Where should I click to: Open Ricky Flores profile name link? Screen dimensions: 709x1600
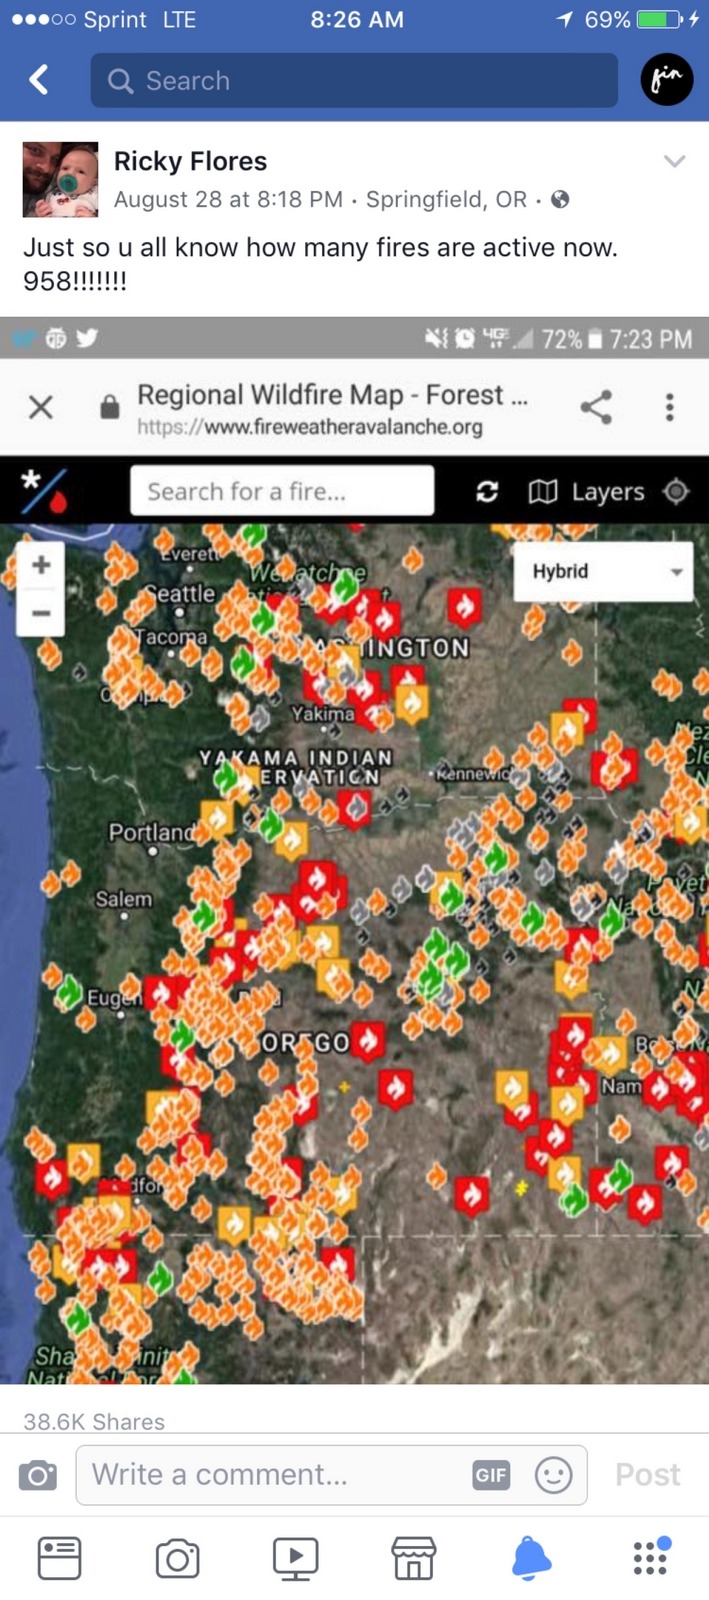(190, 161)
